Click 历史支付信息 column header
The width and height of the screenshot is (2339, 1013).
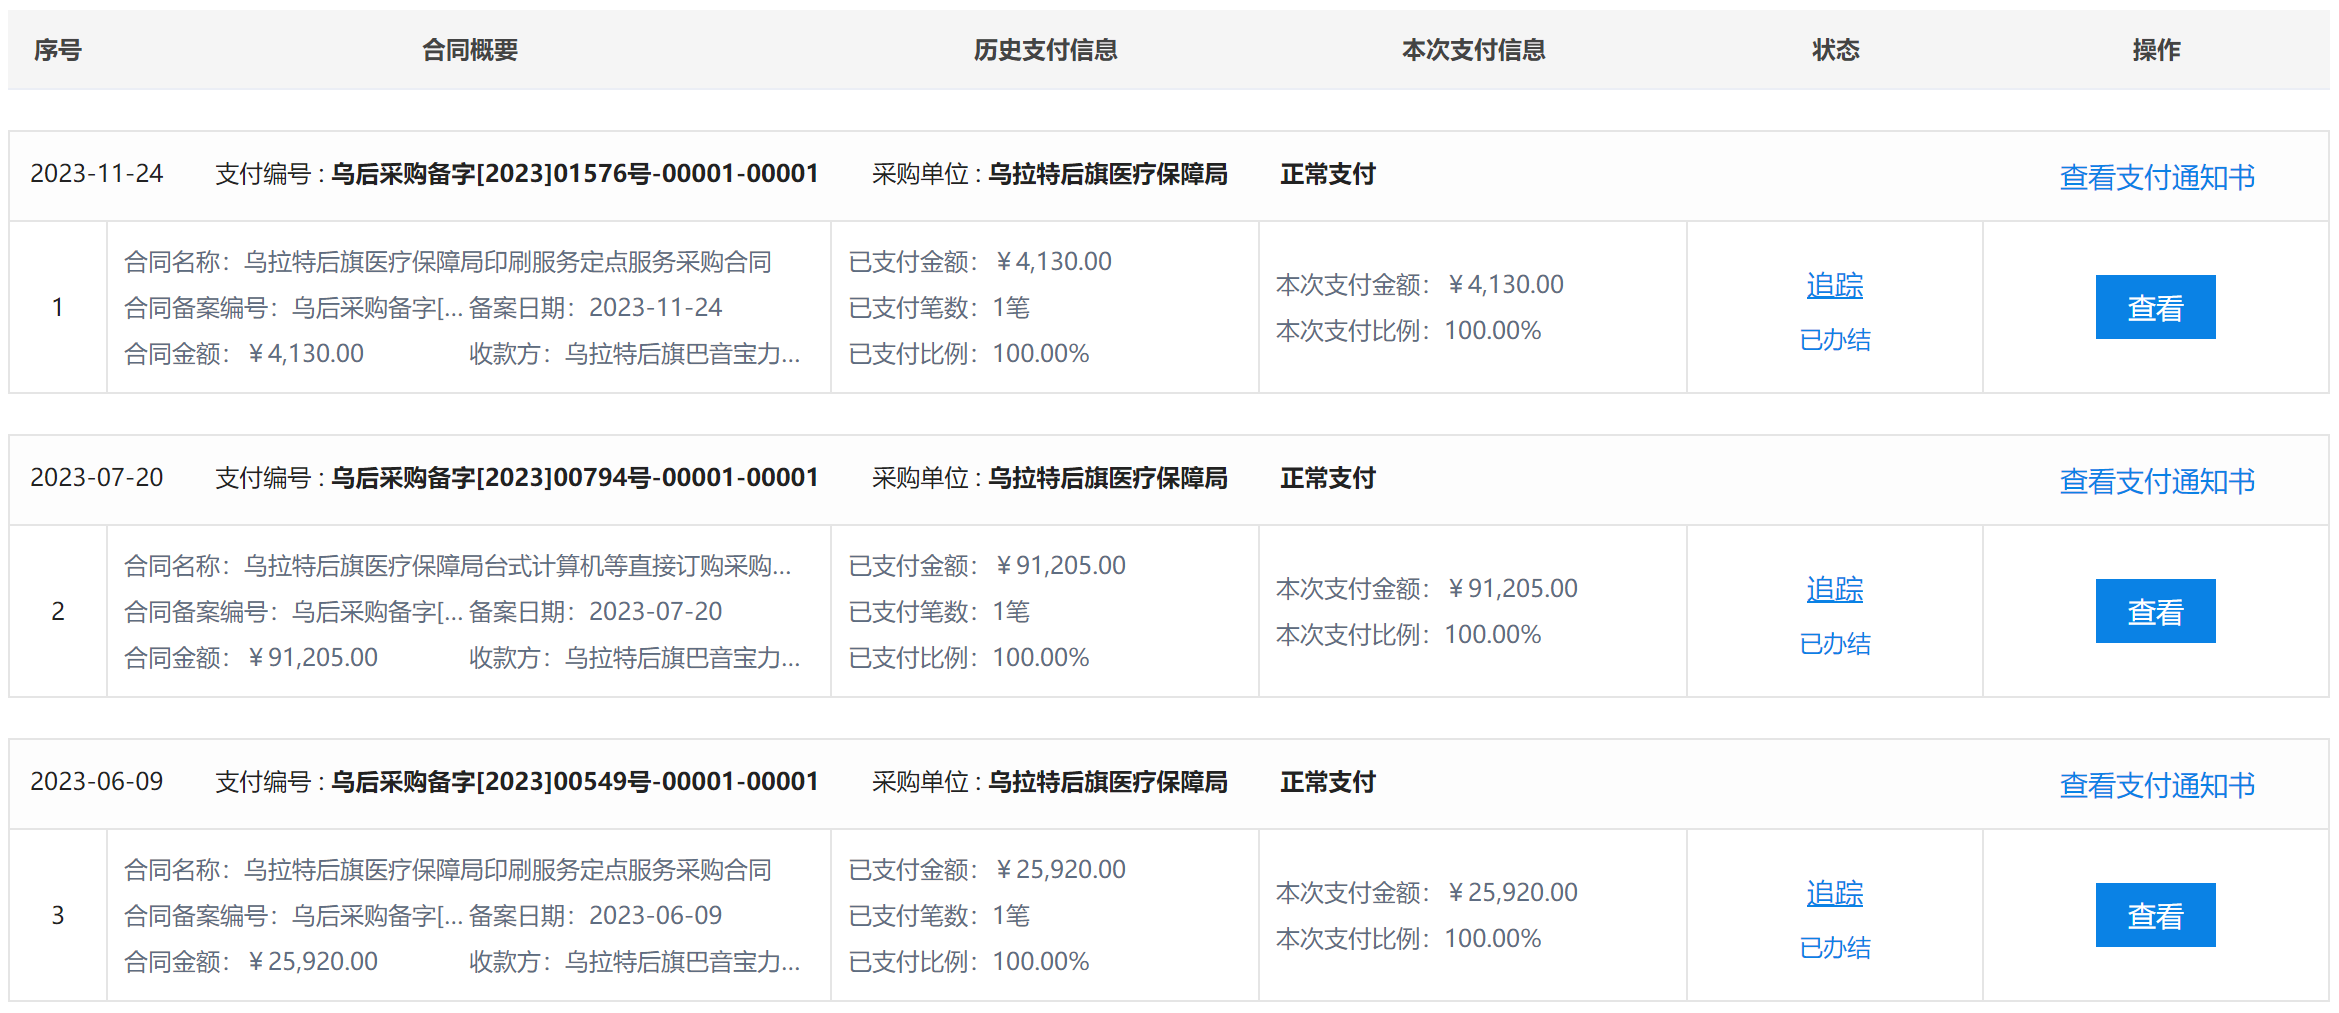(x=1046, y=50)
